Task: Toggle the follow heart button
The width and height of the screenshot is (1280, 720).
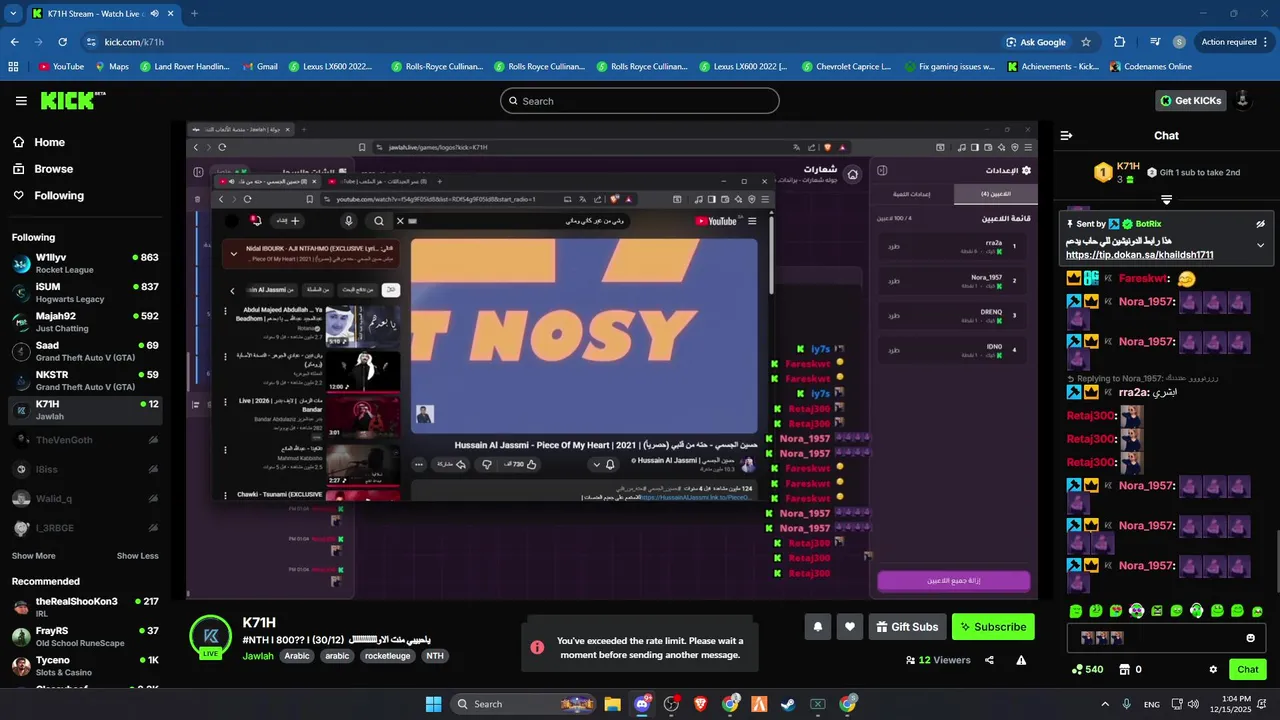Action: click(849, 627)
